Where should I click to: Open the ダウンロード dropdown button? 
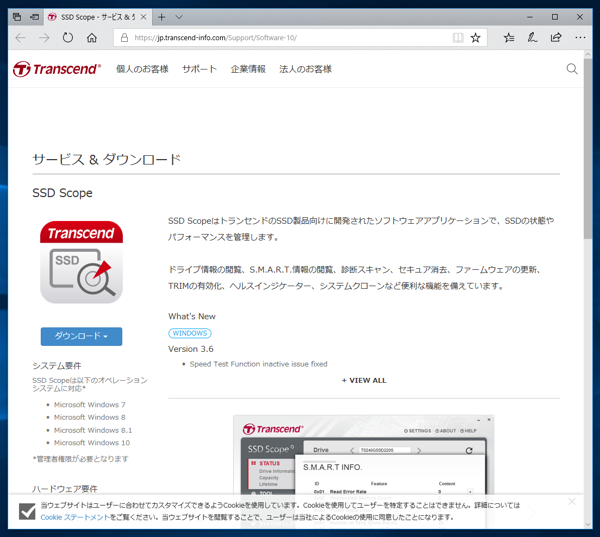point(82,336)
